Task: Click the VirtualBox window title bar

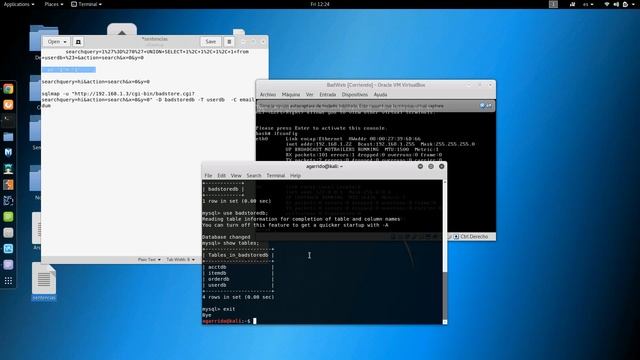Action: [x=376, y=85]
